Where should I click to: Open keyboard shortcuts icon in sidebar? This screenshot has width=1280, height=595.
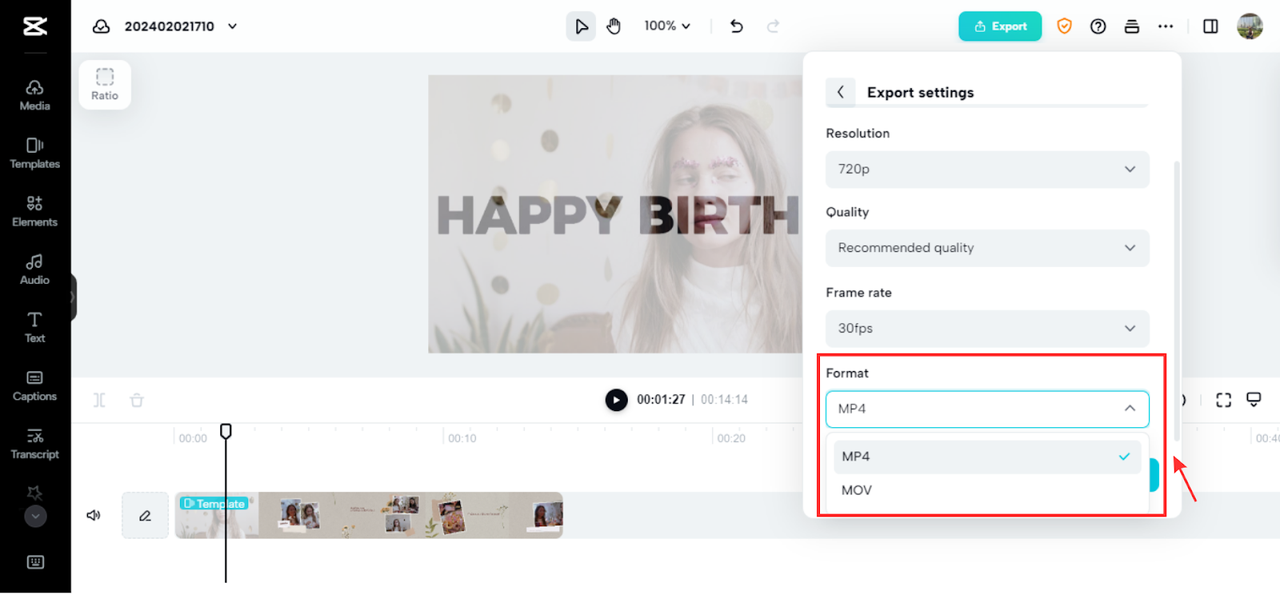coord(35,562)
